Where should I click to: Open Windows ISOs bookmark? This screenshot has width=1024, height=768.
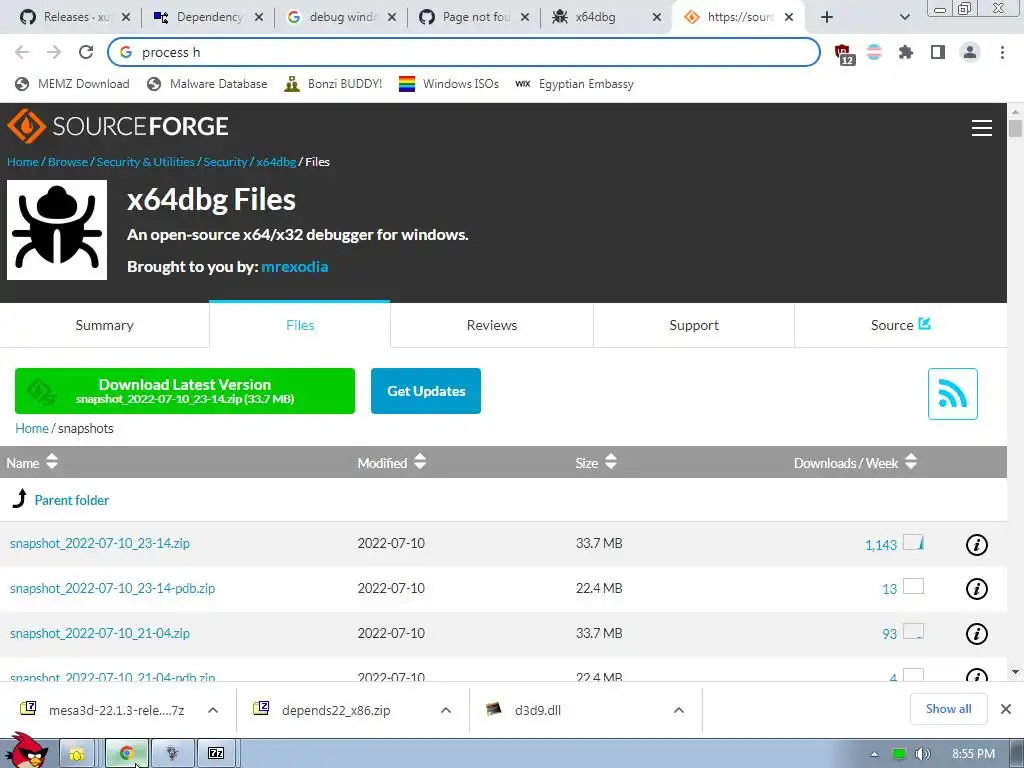[x=449, y=84]
